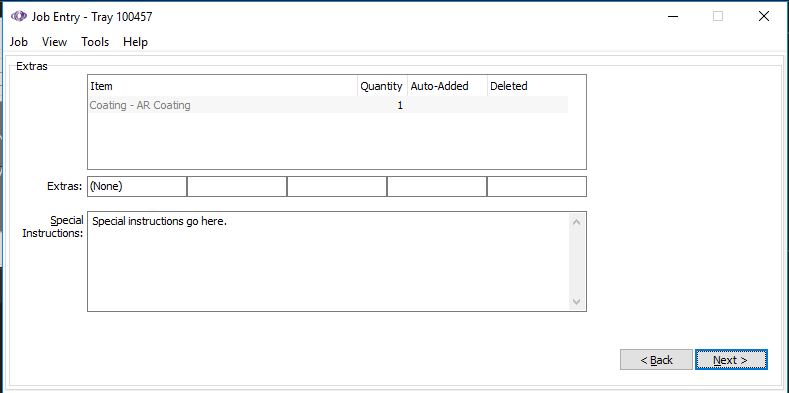789x393 pixels.
Task: Click the Next > button
Action: 731,360
